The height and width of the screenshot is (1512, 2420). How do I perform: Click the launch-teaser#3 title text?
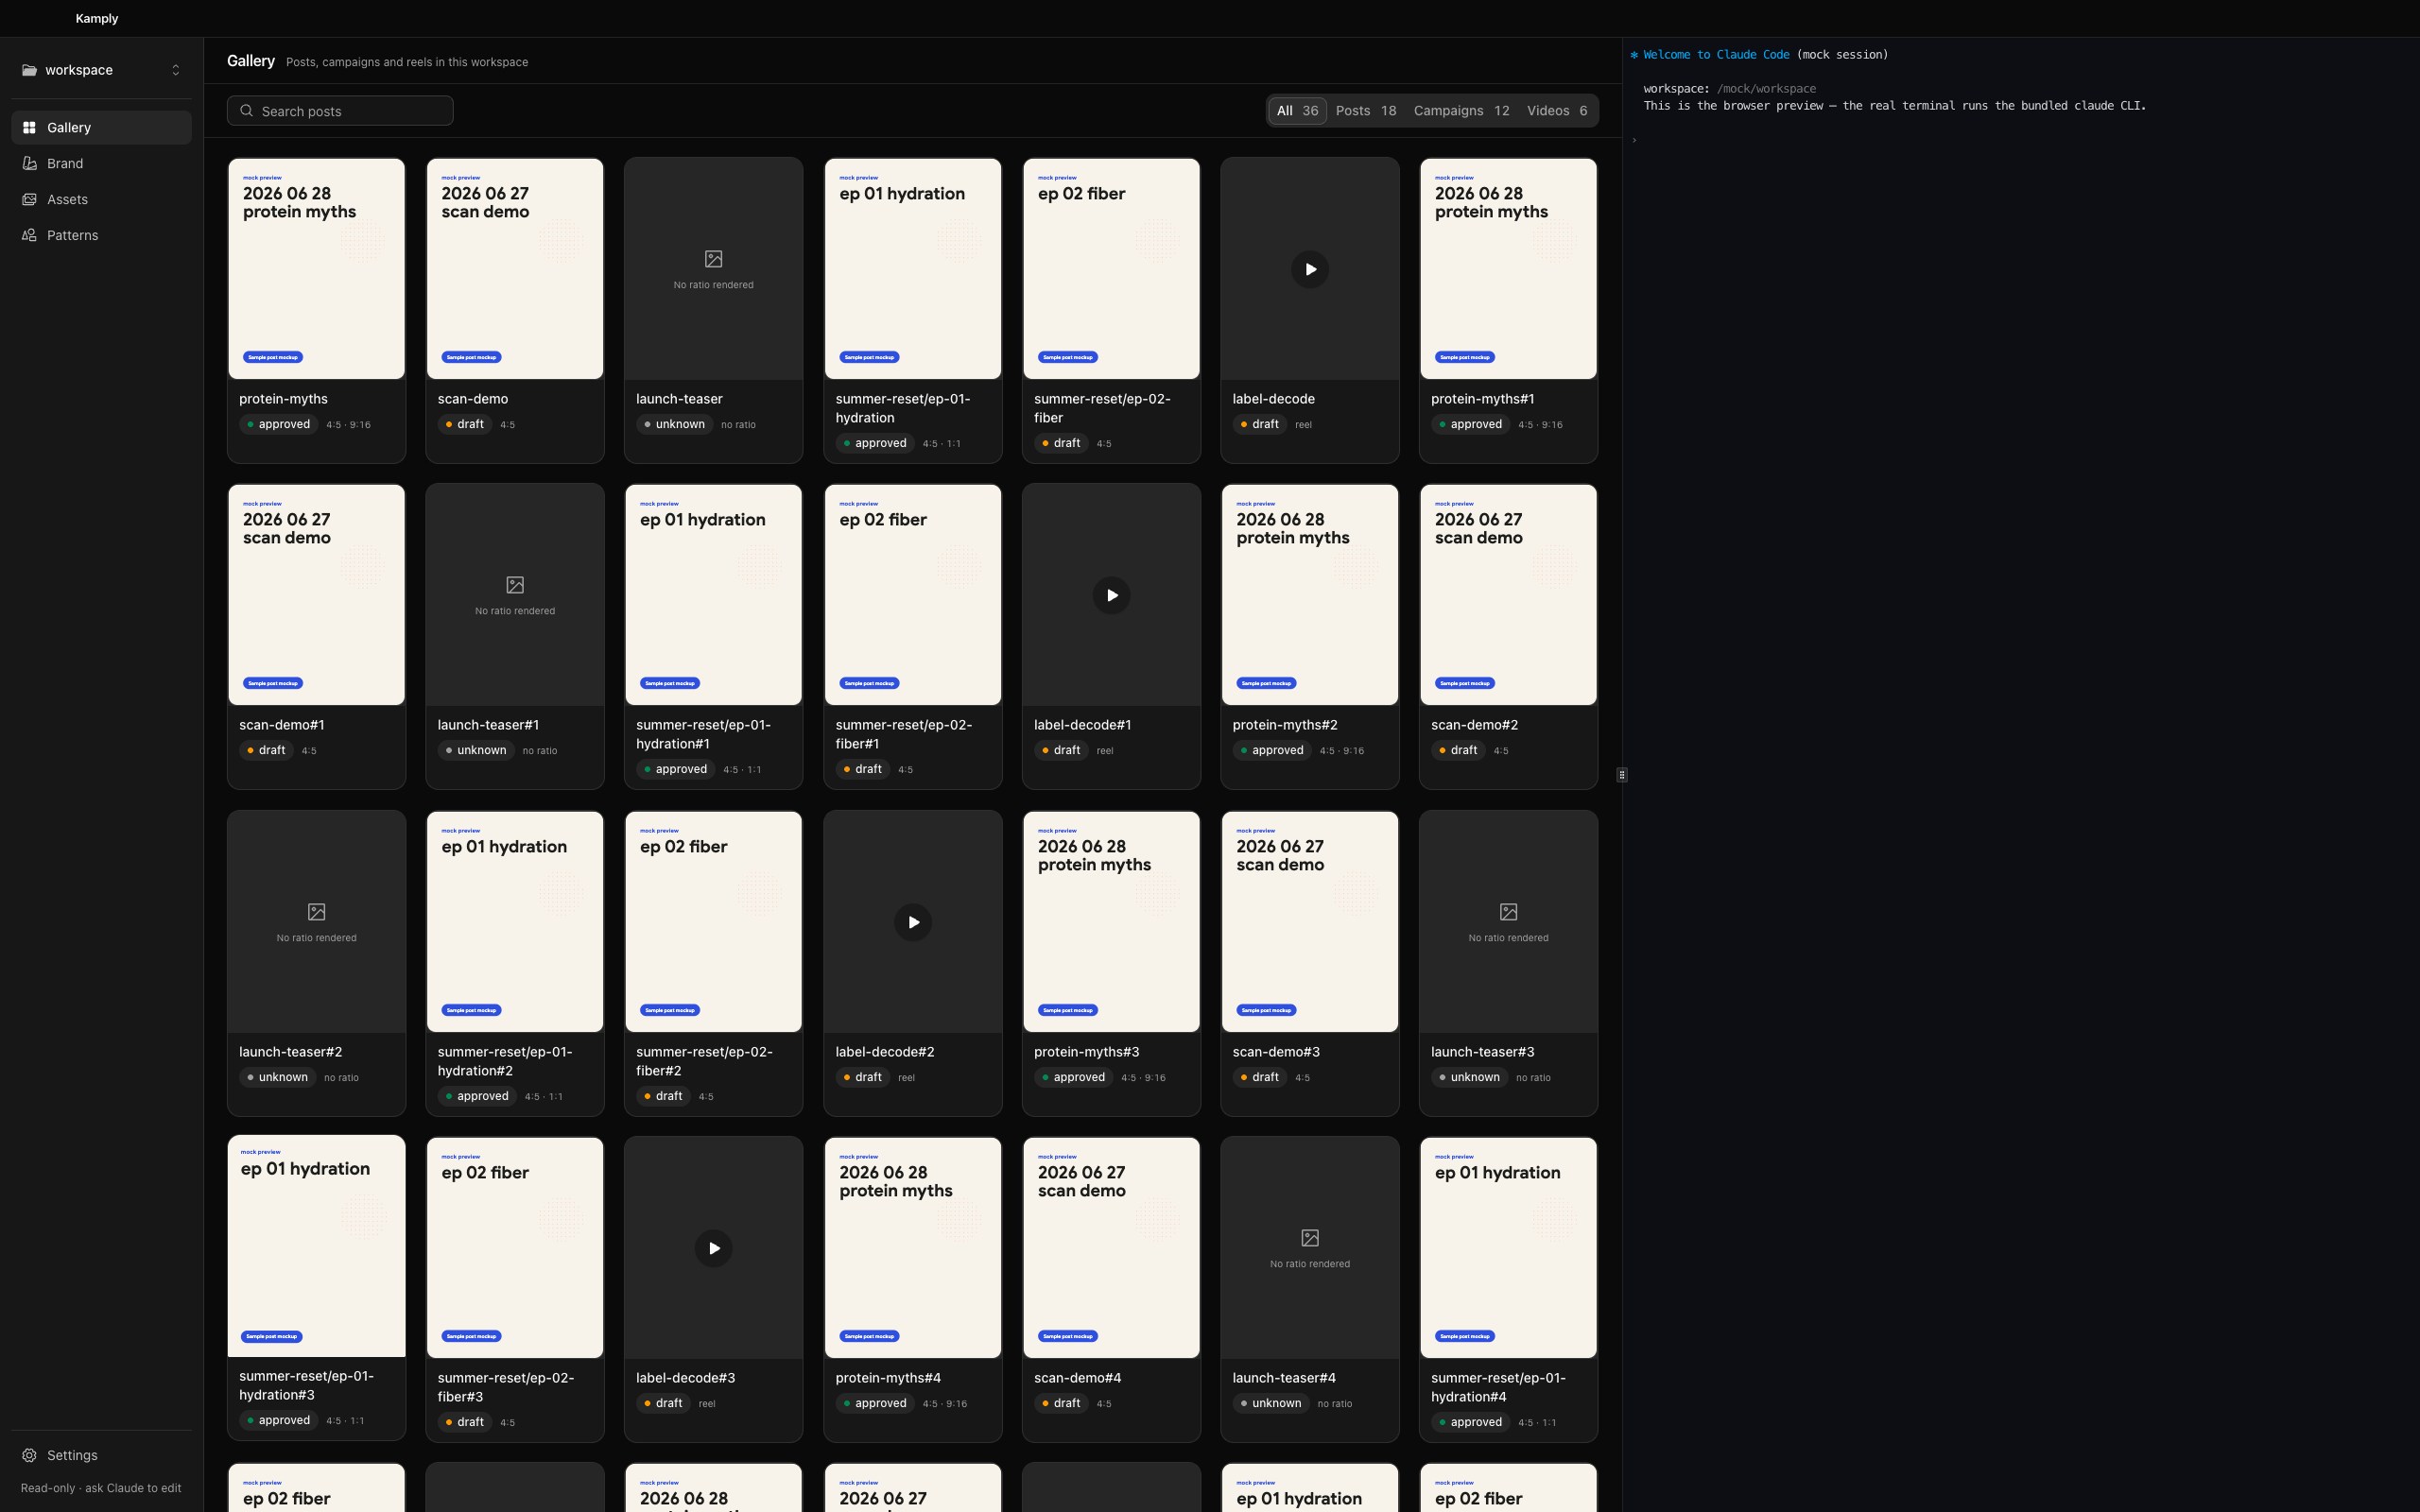point(1482,1052)
